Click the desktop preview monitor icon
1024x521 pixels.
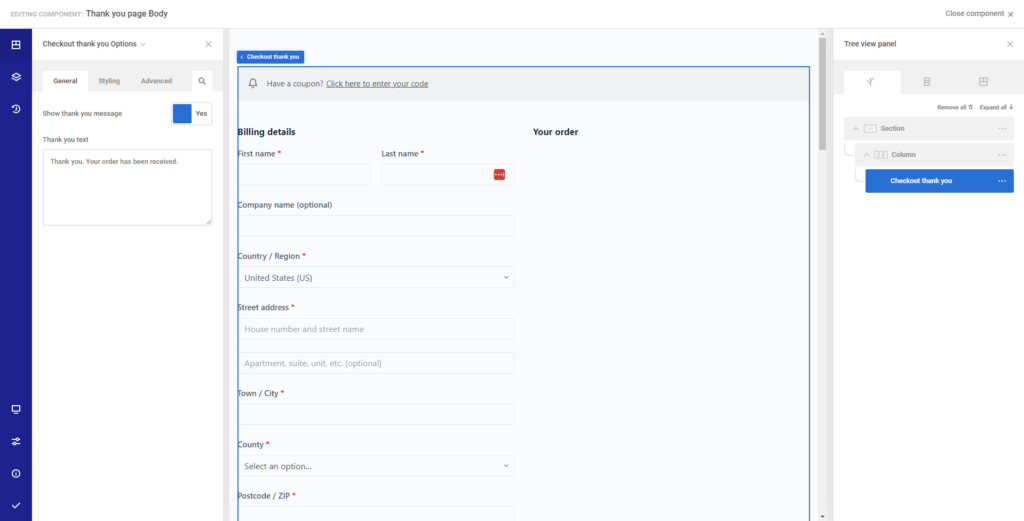(x=16, y=409)
